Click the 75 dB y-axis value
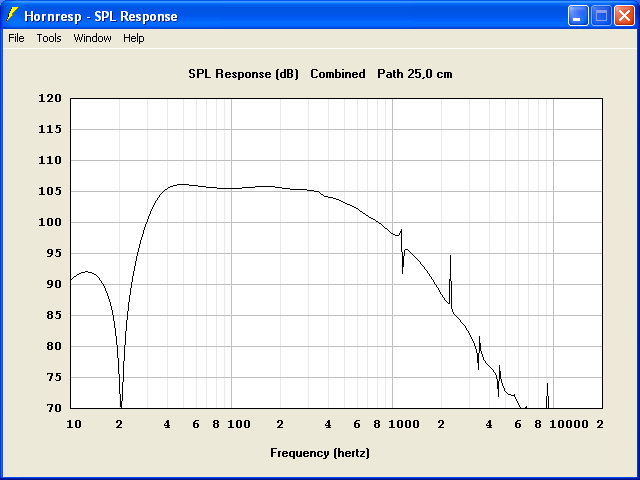 point(54,378)
